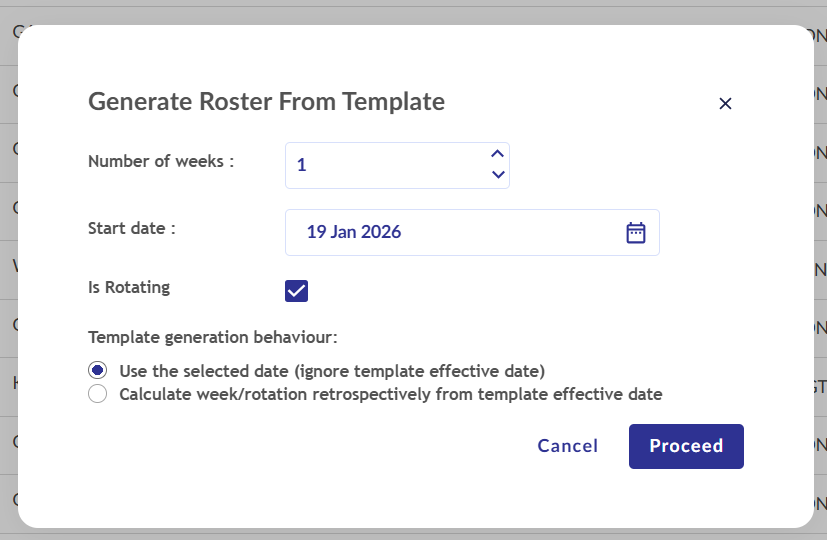Click the value 1 in the weeks box

click(302, 165)
